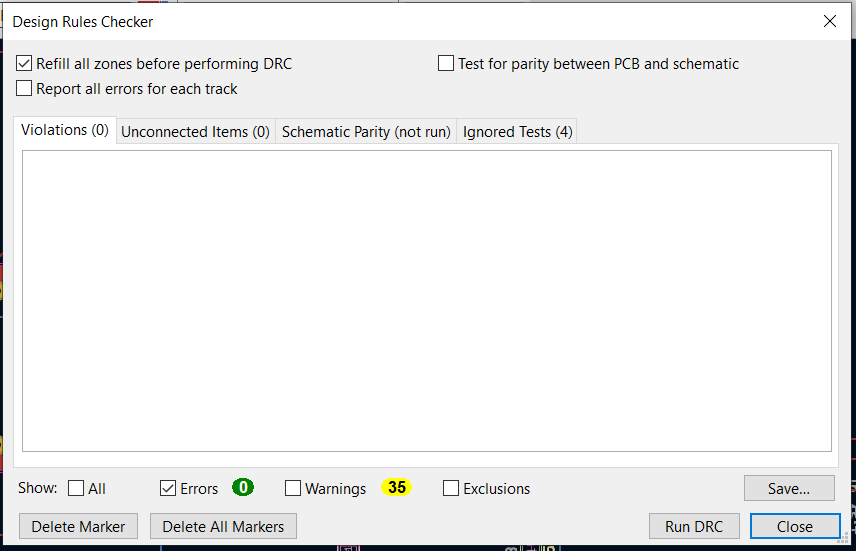Open the Schematic Parity (not run) tab
The height and width of the screenshot is (551, 856).
366,132
